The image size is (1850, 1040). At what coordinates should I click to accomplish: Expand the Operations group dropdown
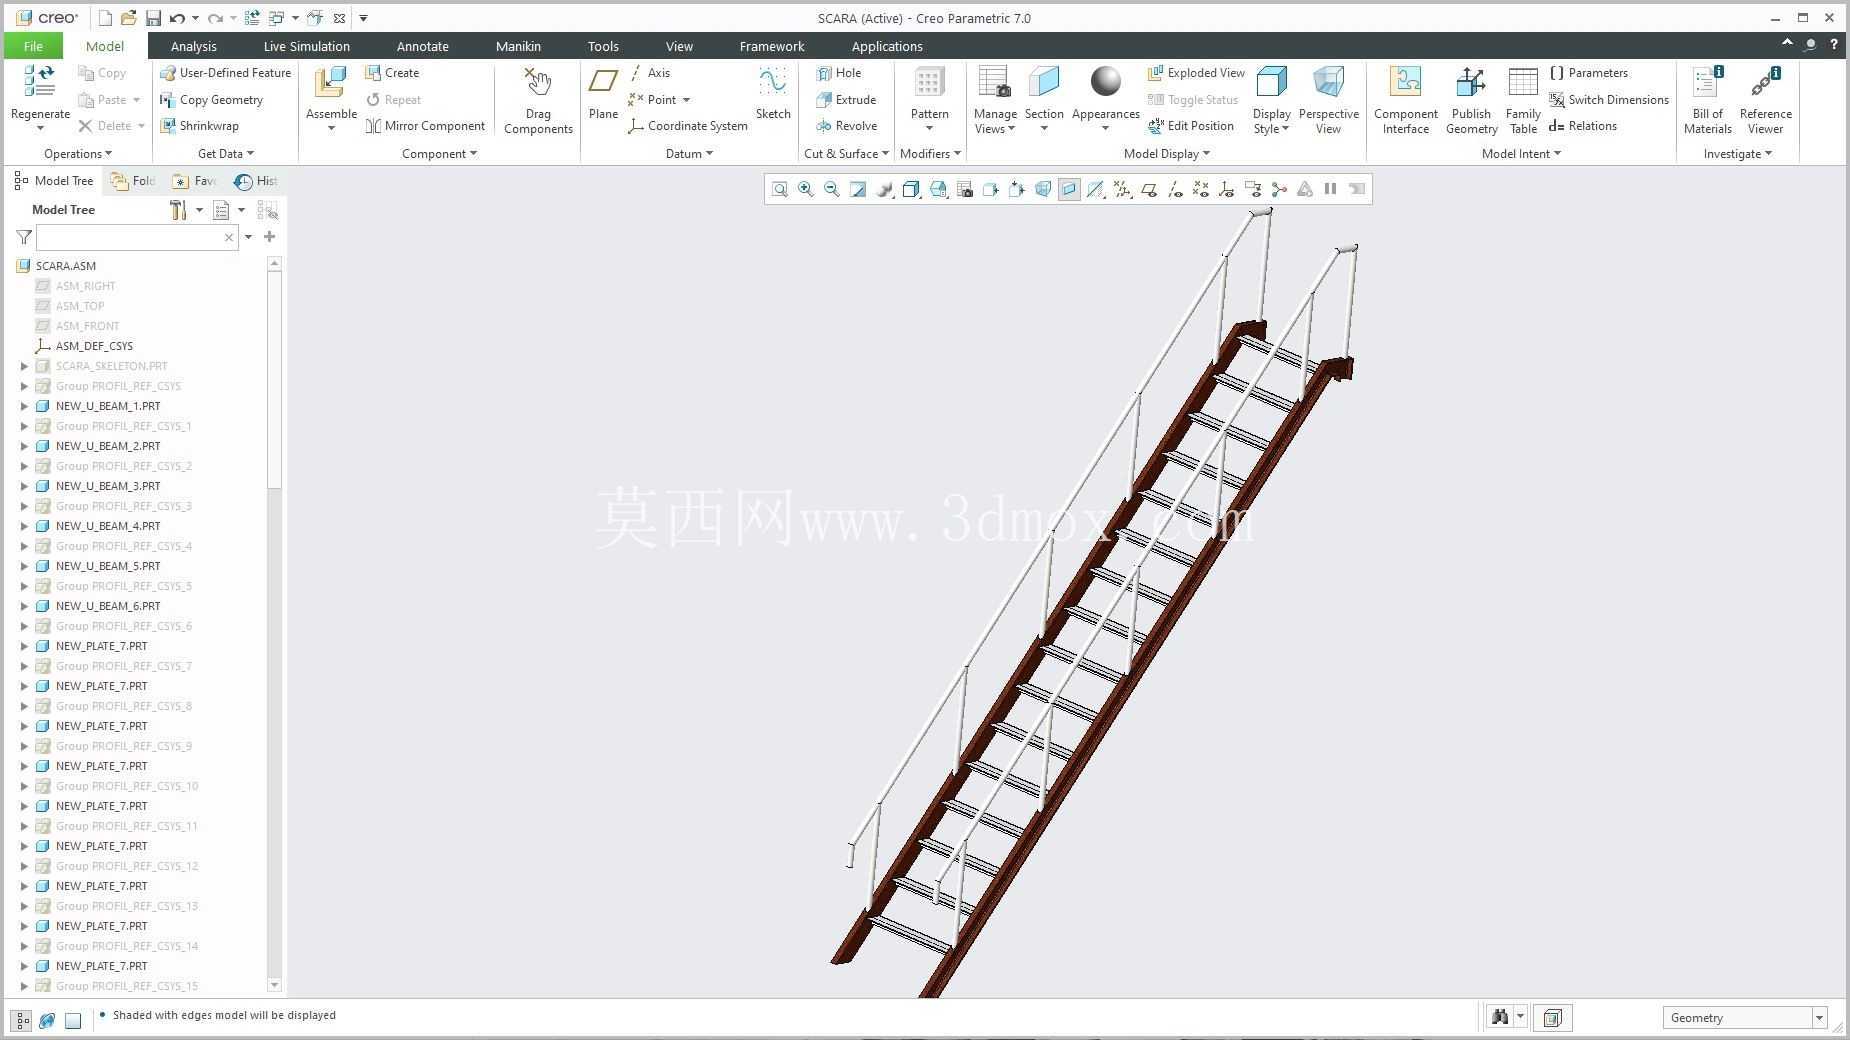[x=78, y=154]
